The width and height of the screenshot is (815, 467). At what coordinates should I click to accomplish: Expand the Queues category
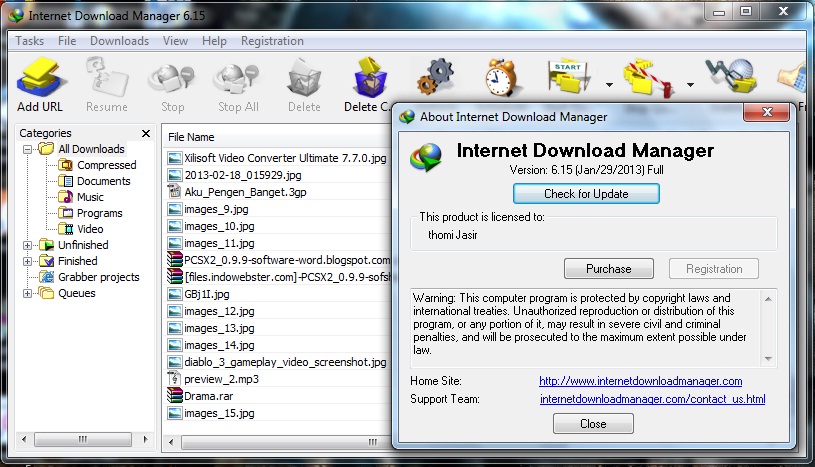[x=28, y=294]
